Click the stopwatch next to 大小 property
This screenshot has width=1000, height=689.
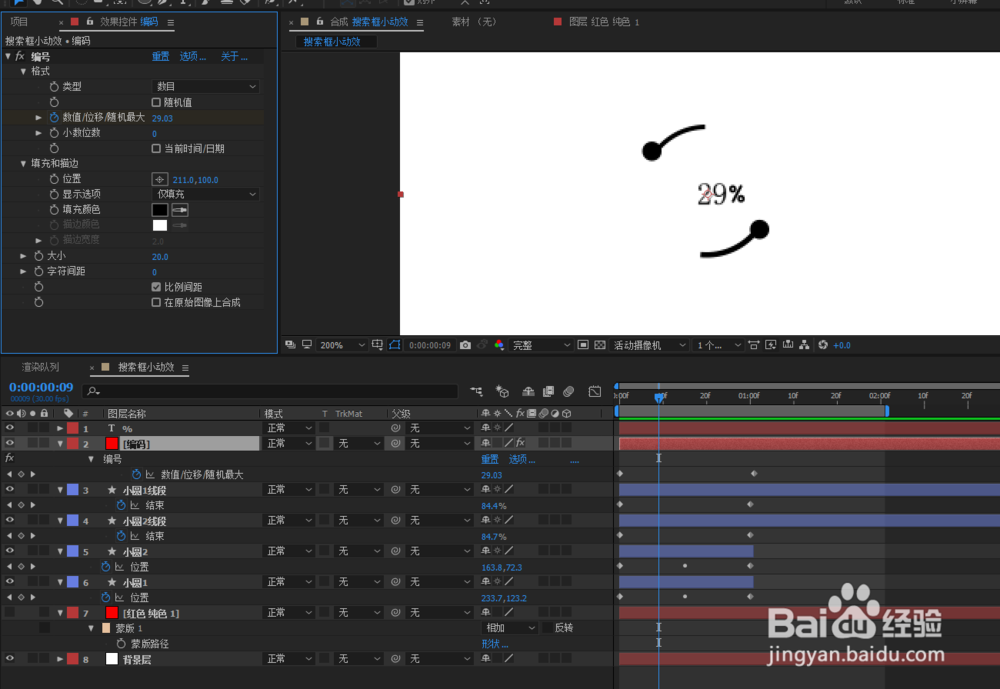point(39,256)
